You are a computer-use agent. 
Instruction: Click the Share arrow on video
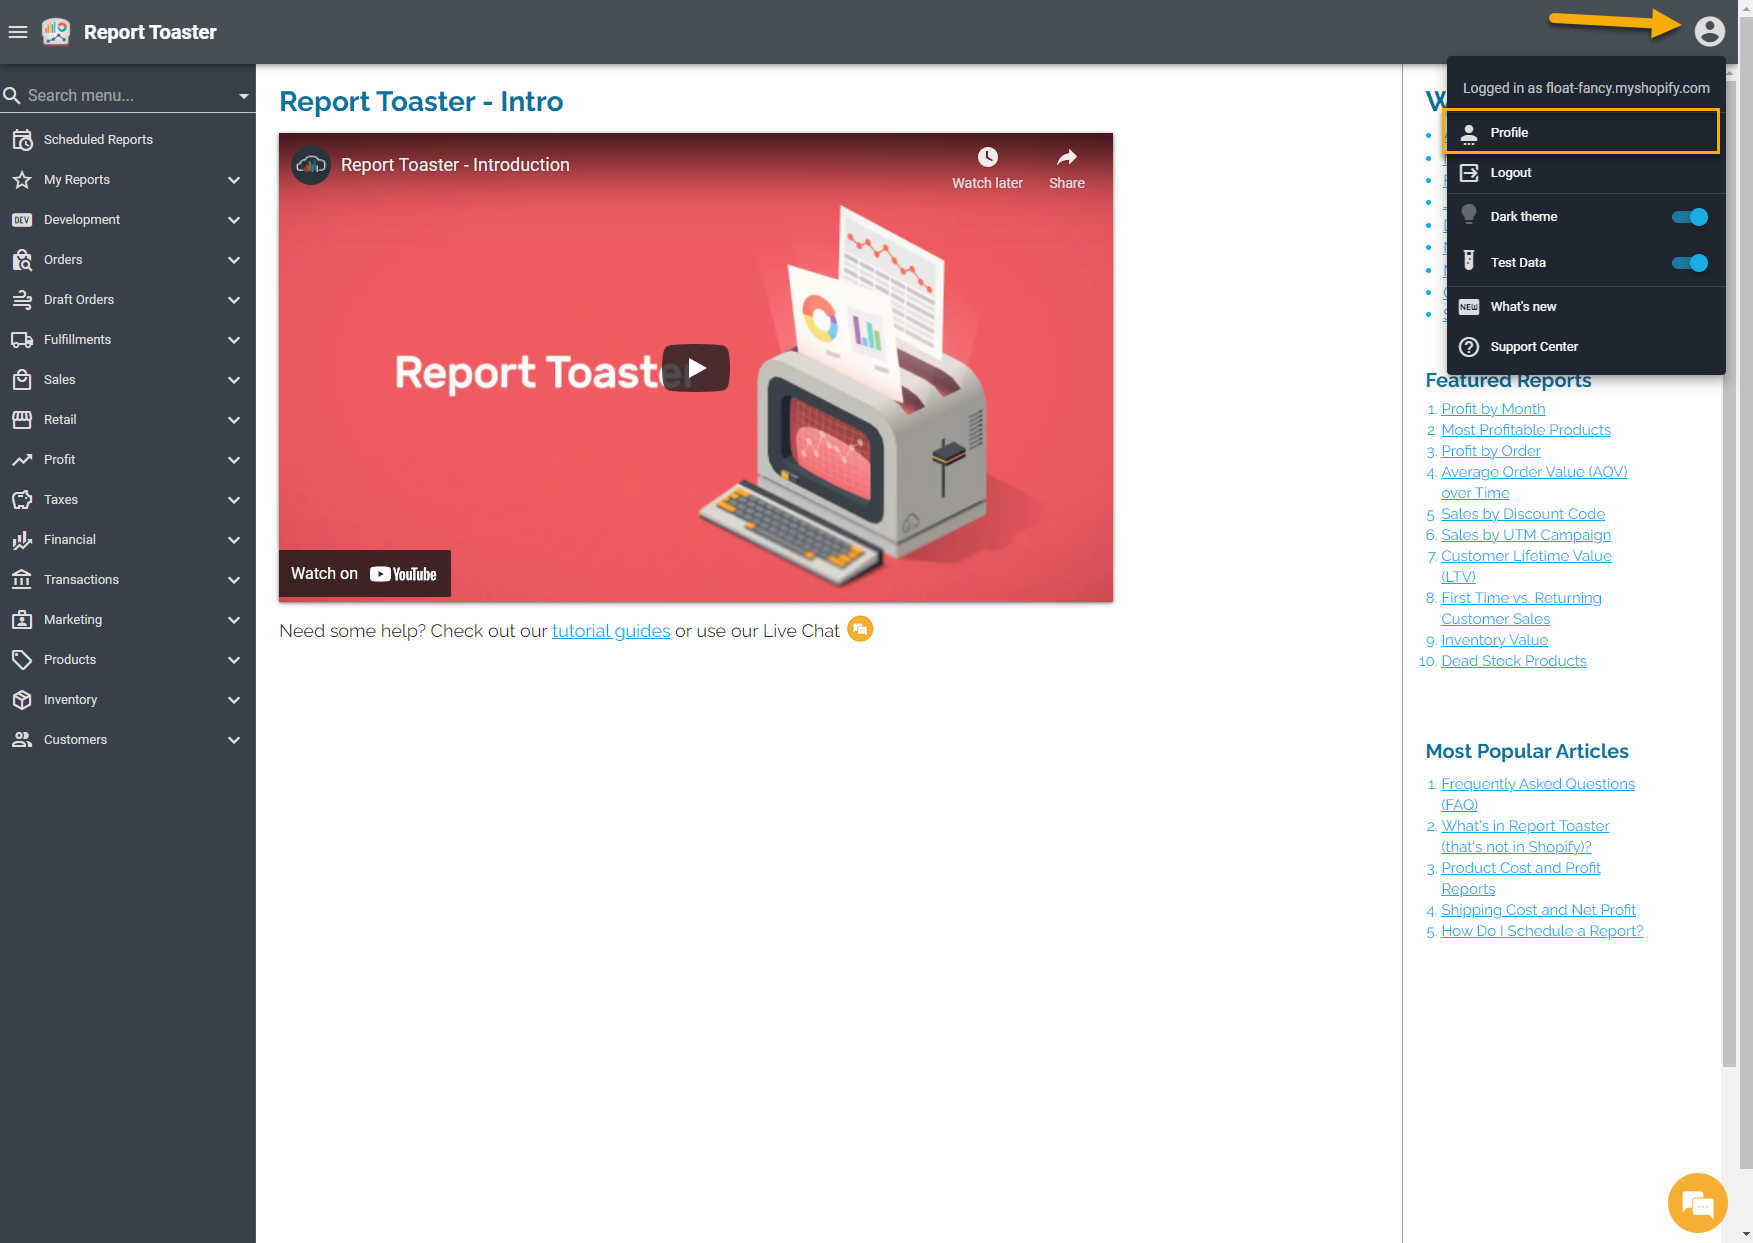pyautogui.click(x=1066, y=158)
